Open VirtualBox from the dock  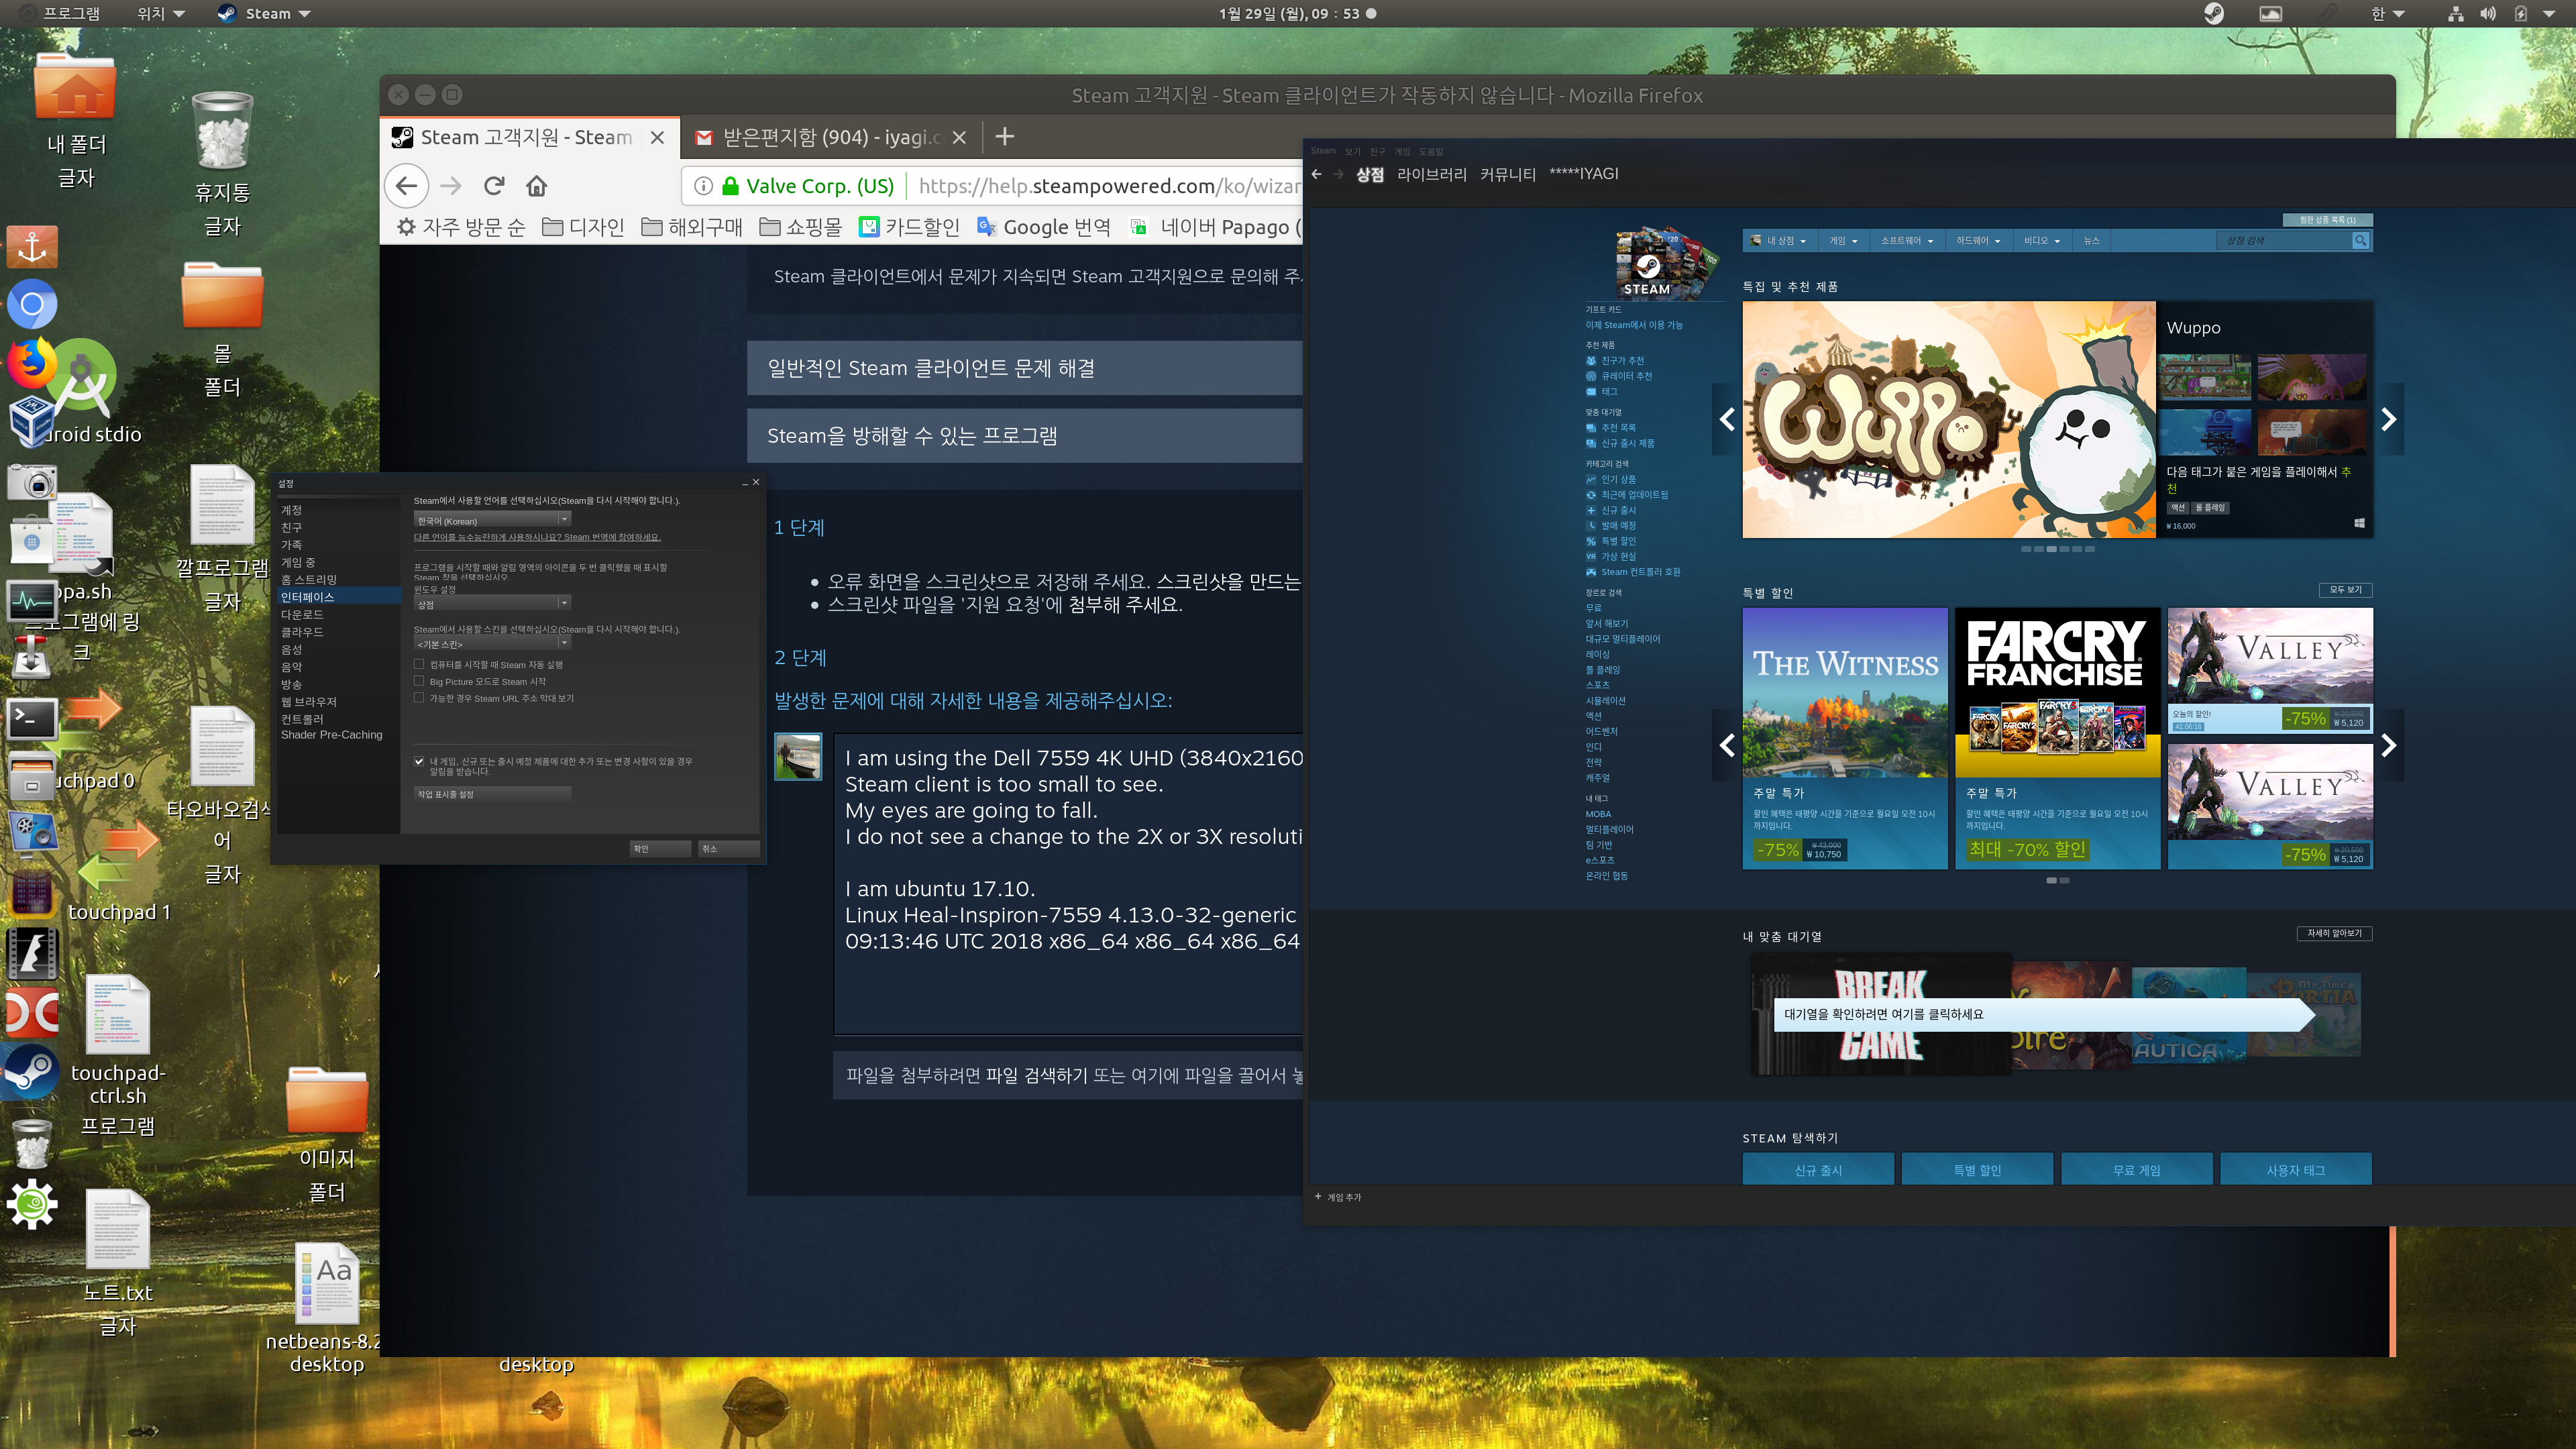click(x=32, y=421)
